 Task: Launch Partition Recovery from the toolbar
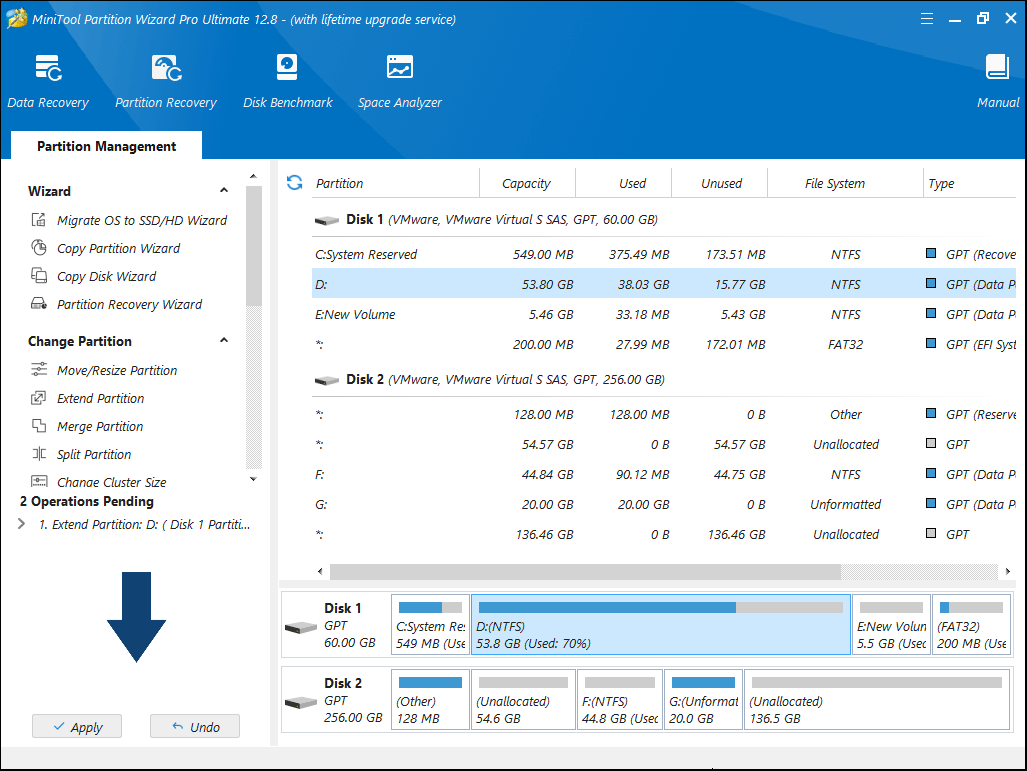coord(165,80)
